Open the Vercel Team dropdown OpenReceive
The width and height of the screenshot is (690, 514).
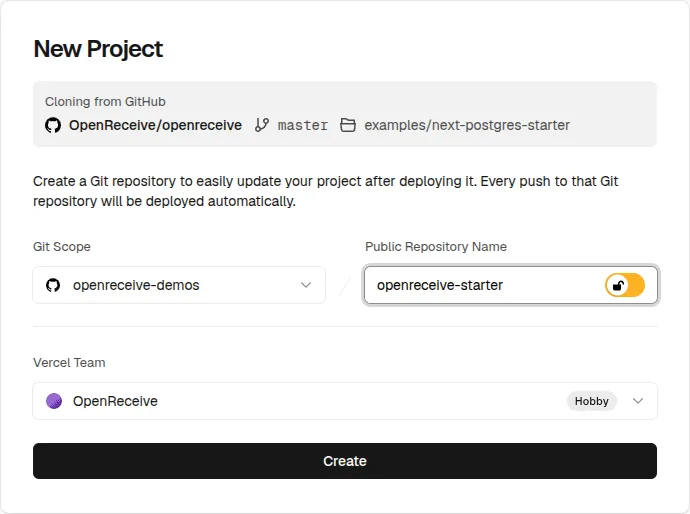pos(345,401)
